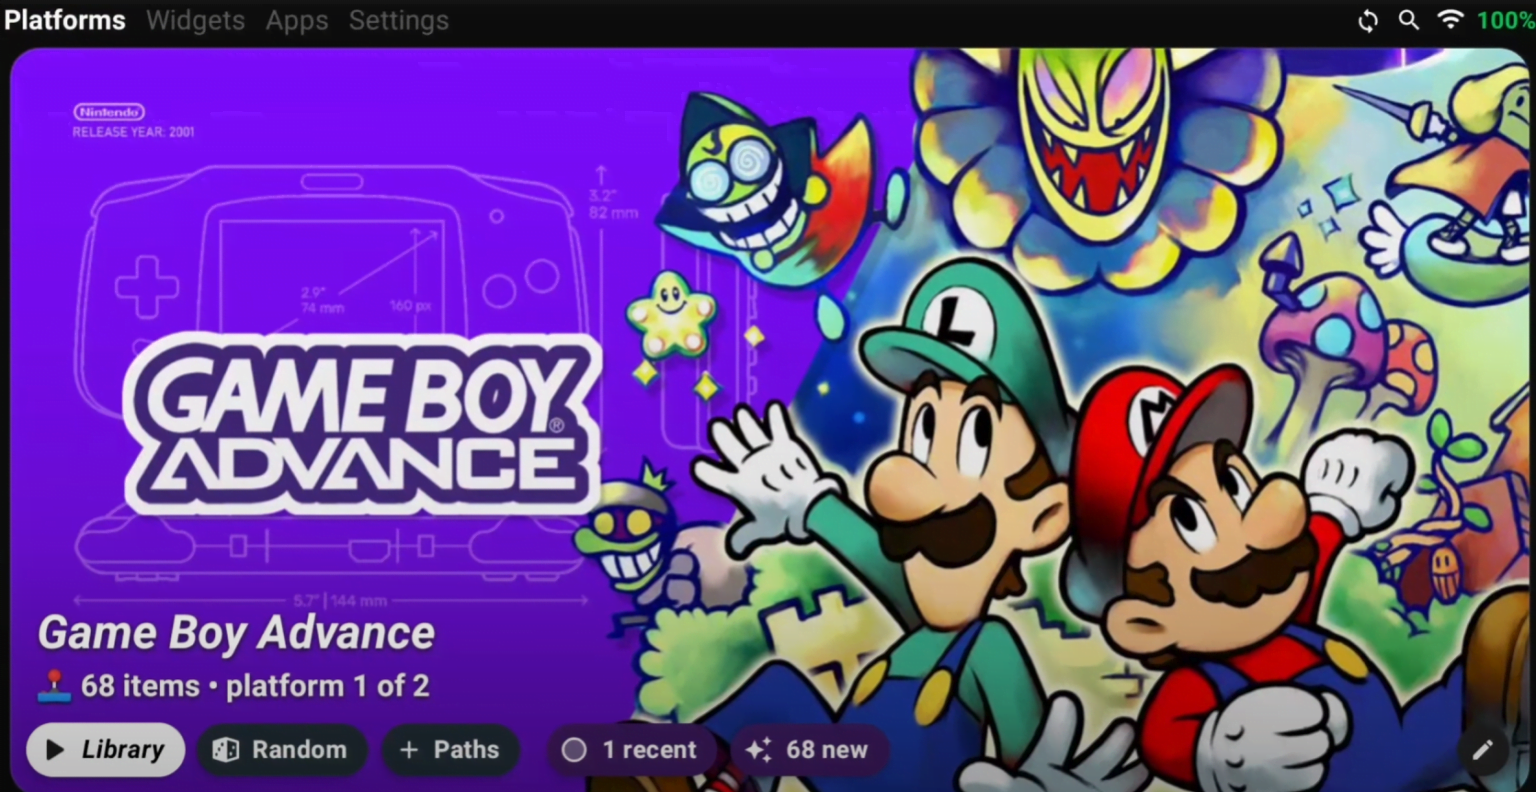This screenshot has width=1536, height=792.
Task: Go to the Apps tab
Action: click(x=297, y=20)
